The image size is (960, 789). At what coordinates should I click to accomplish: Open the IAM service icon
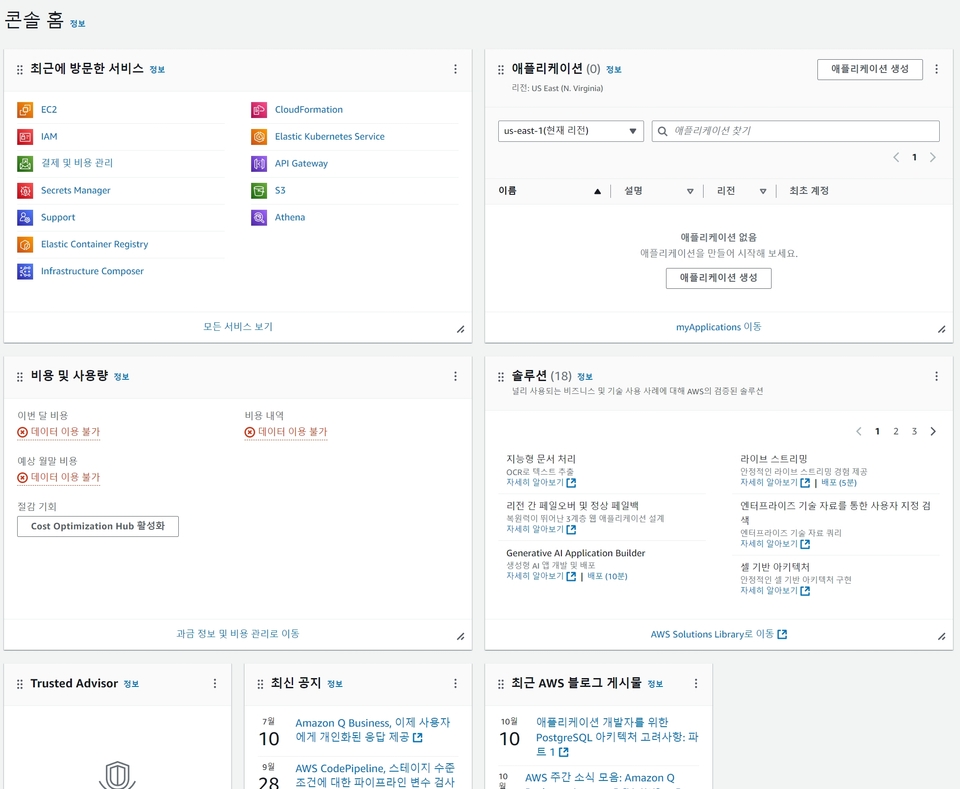tap(25, 136)
